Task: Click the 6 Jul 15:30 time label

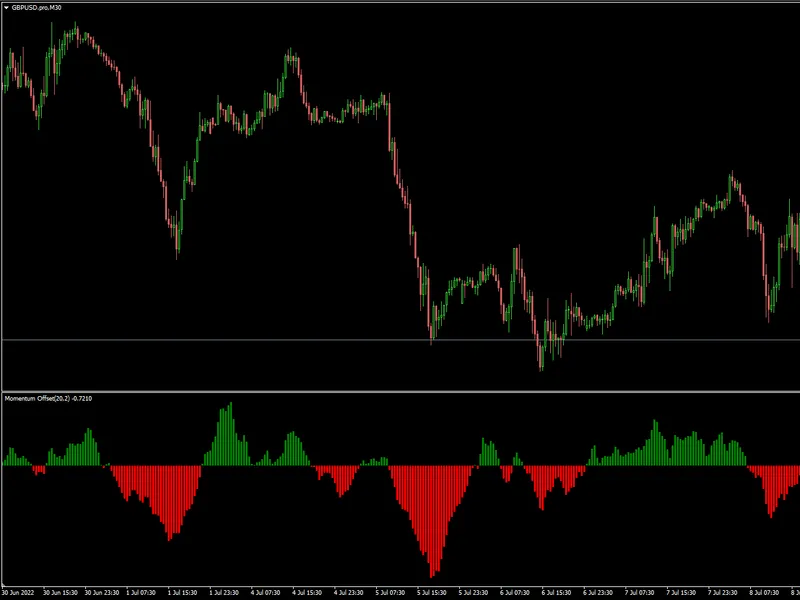Action: click(x=556, y=593)
